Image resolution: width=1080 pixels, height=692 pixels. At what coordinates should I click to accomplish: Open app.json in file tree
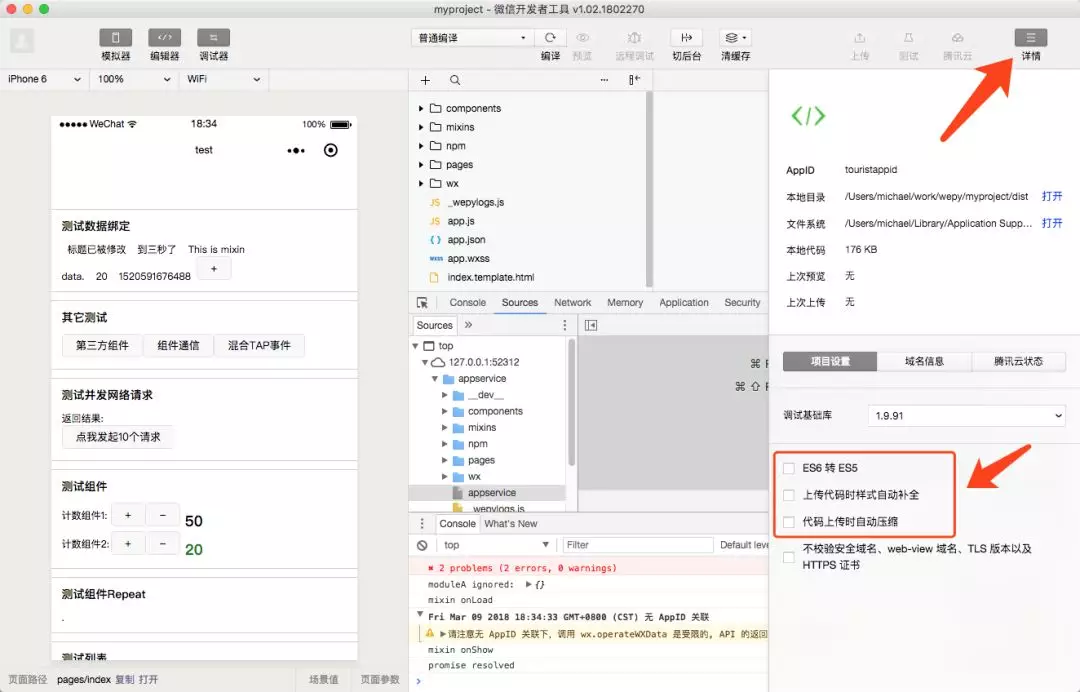466,240
